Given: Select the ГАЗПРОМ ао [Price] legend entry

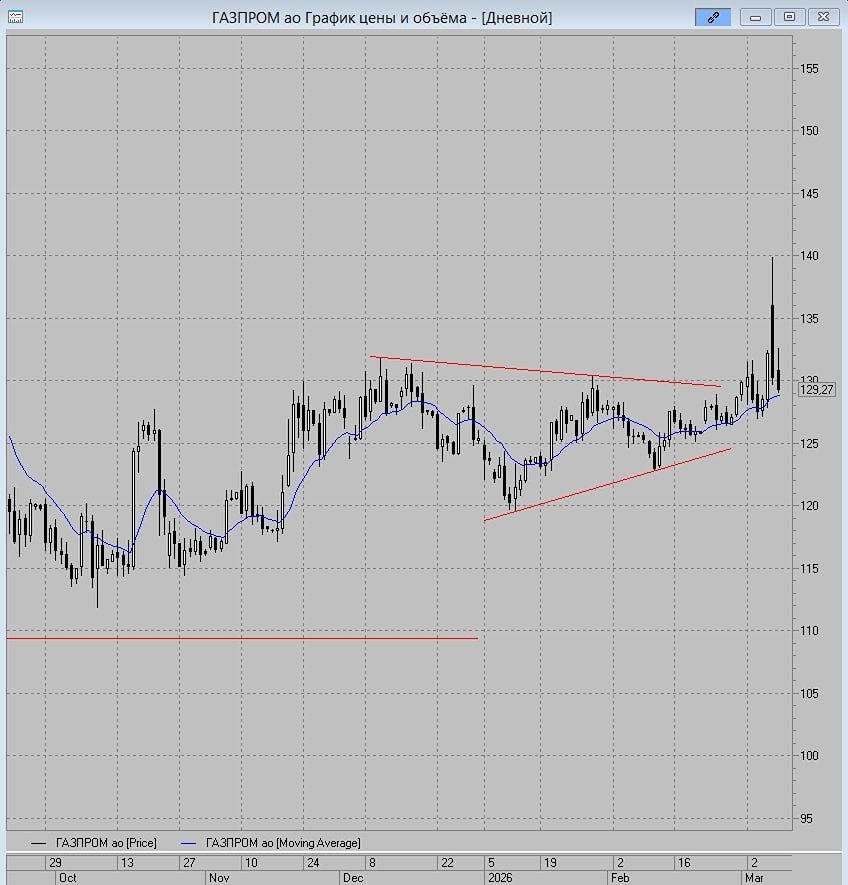Looking at the screenshot, I should (94, 843).
